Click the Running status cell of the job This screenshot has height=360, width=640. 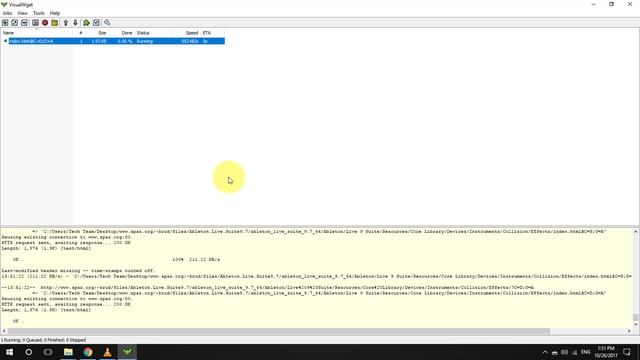tap(145, 41)
